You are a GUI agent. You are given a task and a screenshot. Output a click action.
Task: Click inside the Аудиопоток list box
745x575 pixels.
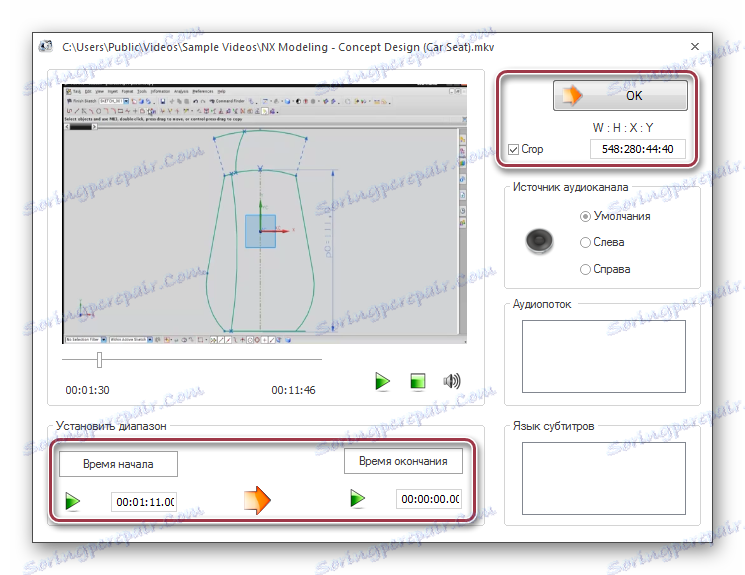click(x=604, y=356)
